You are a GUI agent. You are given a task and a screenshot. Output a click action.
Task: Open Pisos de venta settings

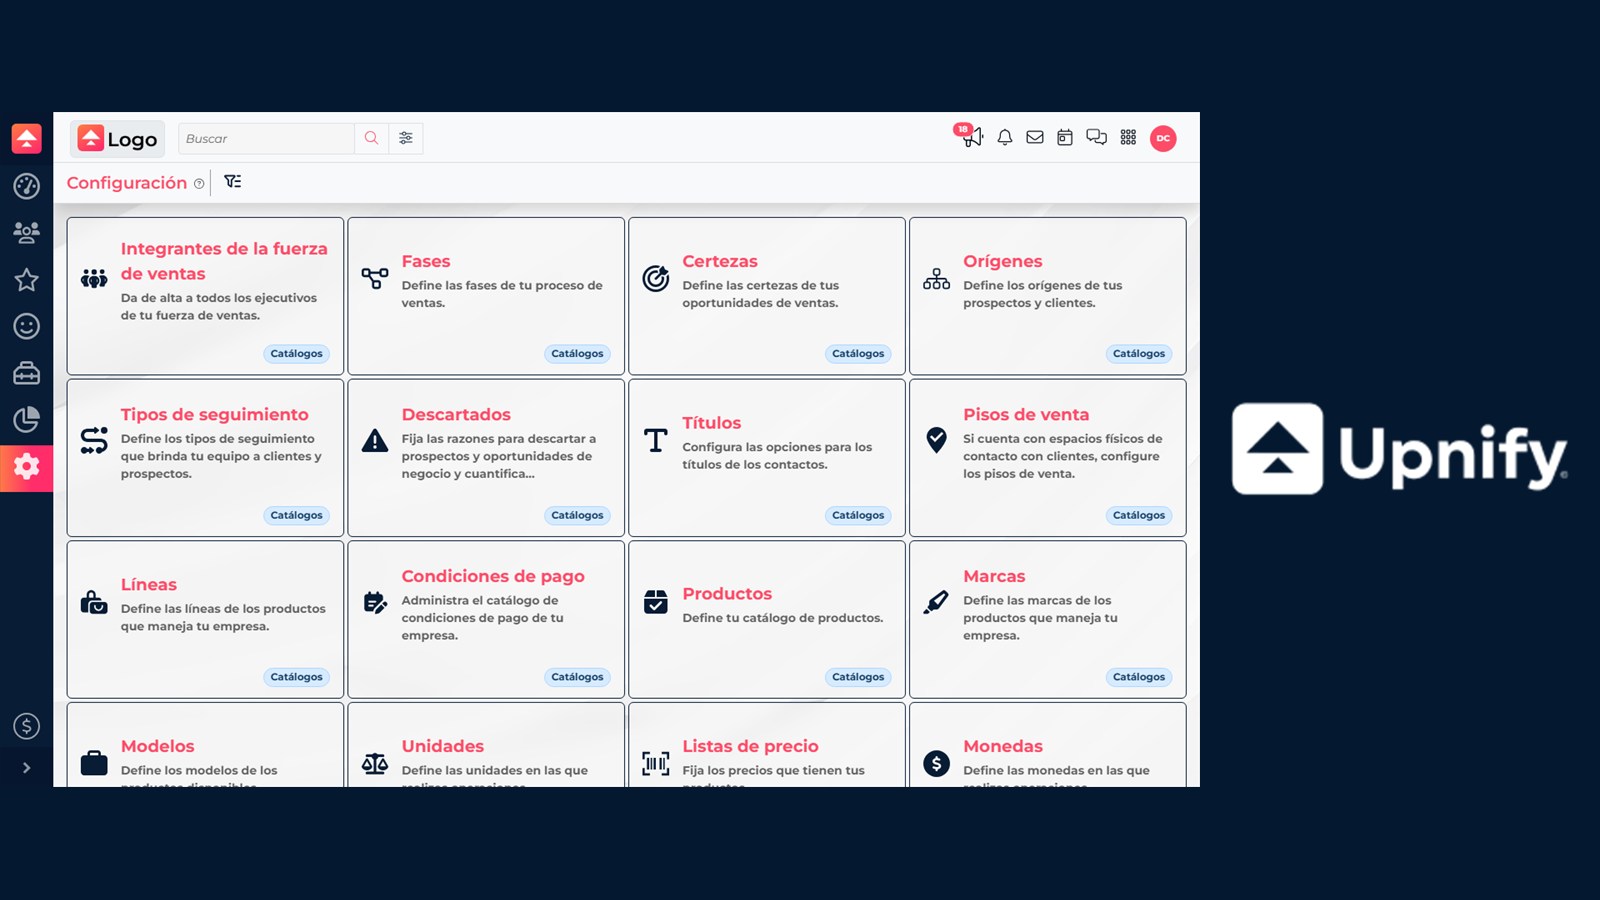click(x=1048, y=458)
